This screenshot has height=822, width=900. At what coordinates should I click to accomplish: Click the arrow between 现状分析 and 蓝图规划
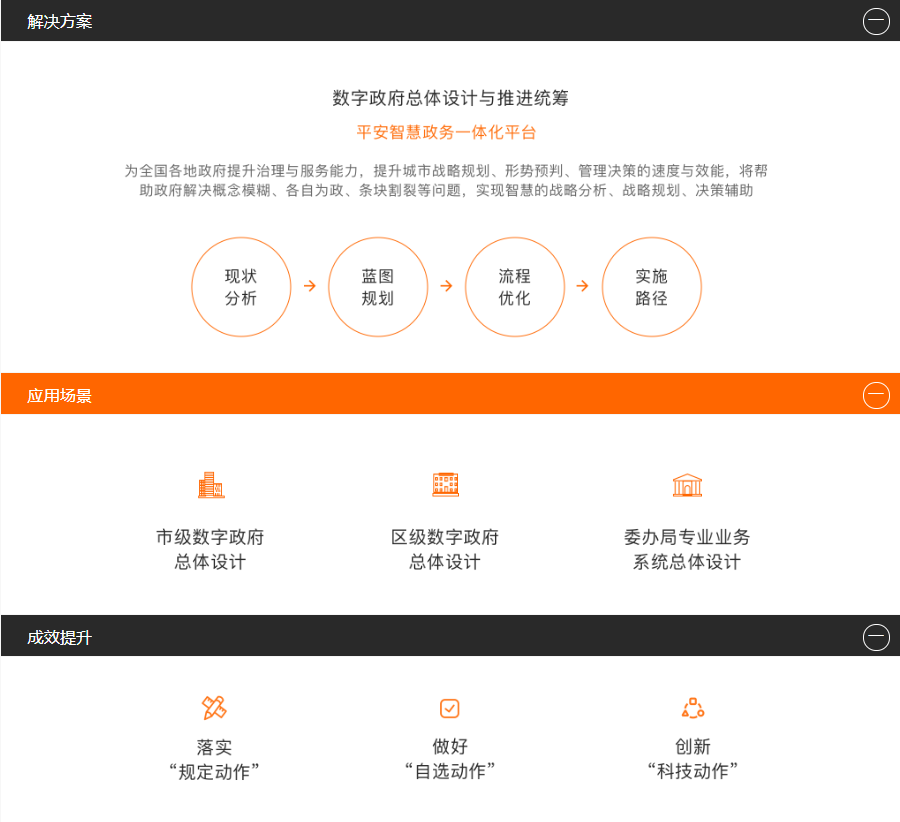pos(310,286)
